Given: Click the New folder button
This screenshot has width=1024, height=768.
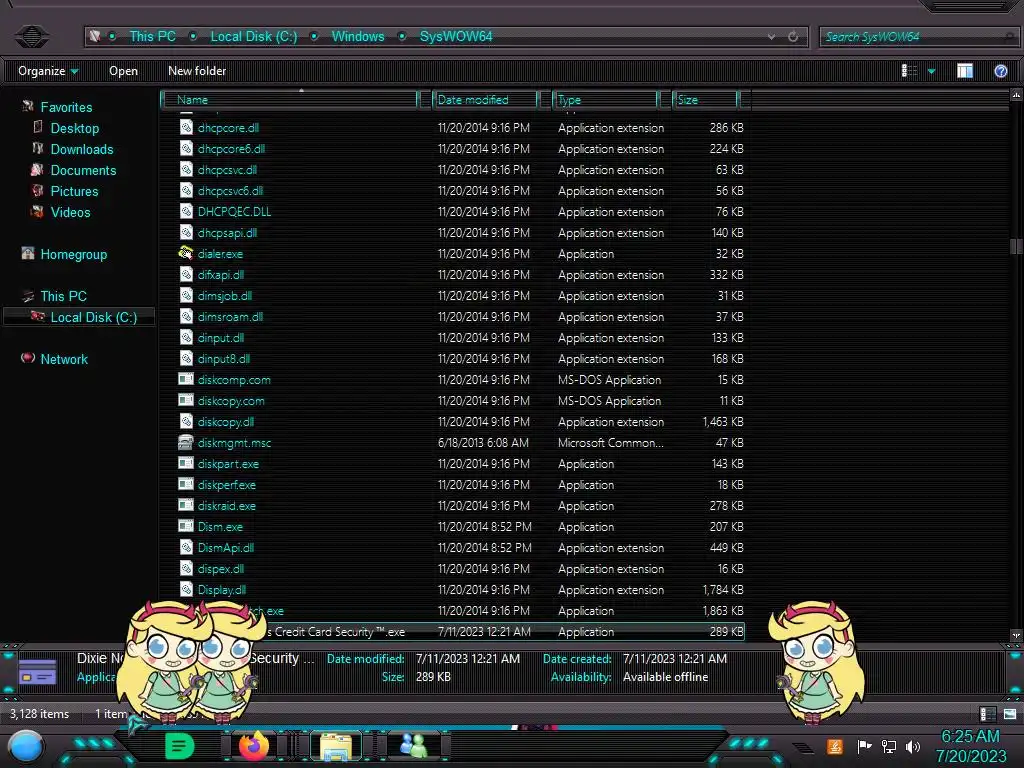Looking at the screenshot, I should pyautogui.click(x=197, y=71).
